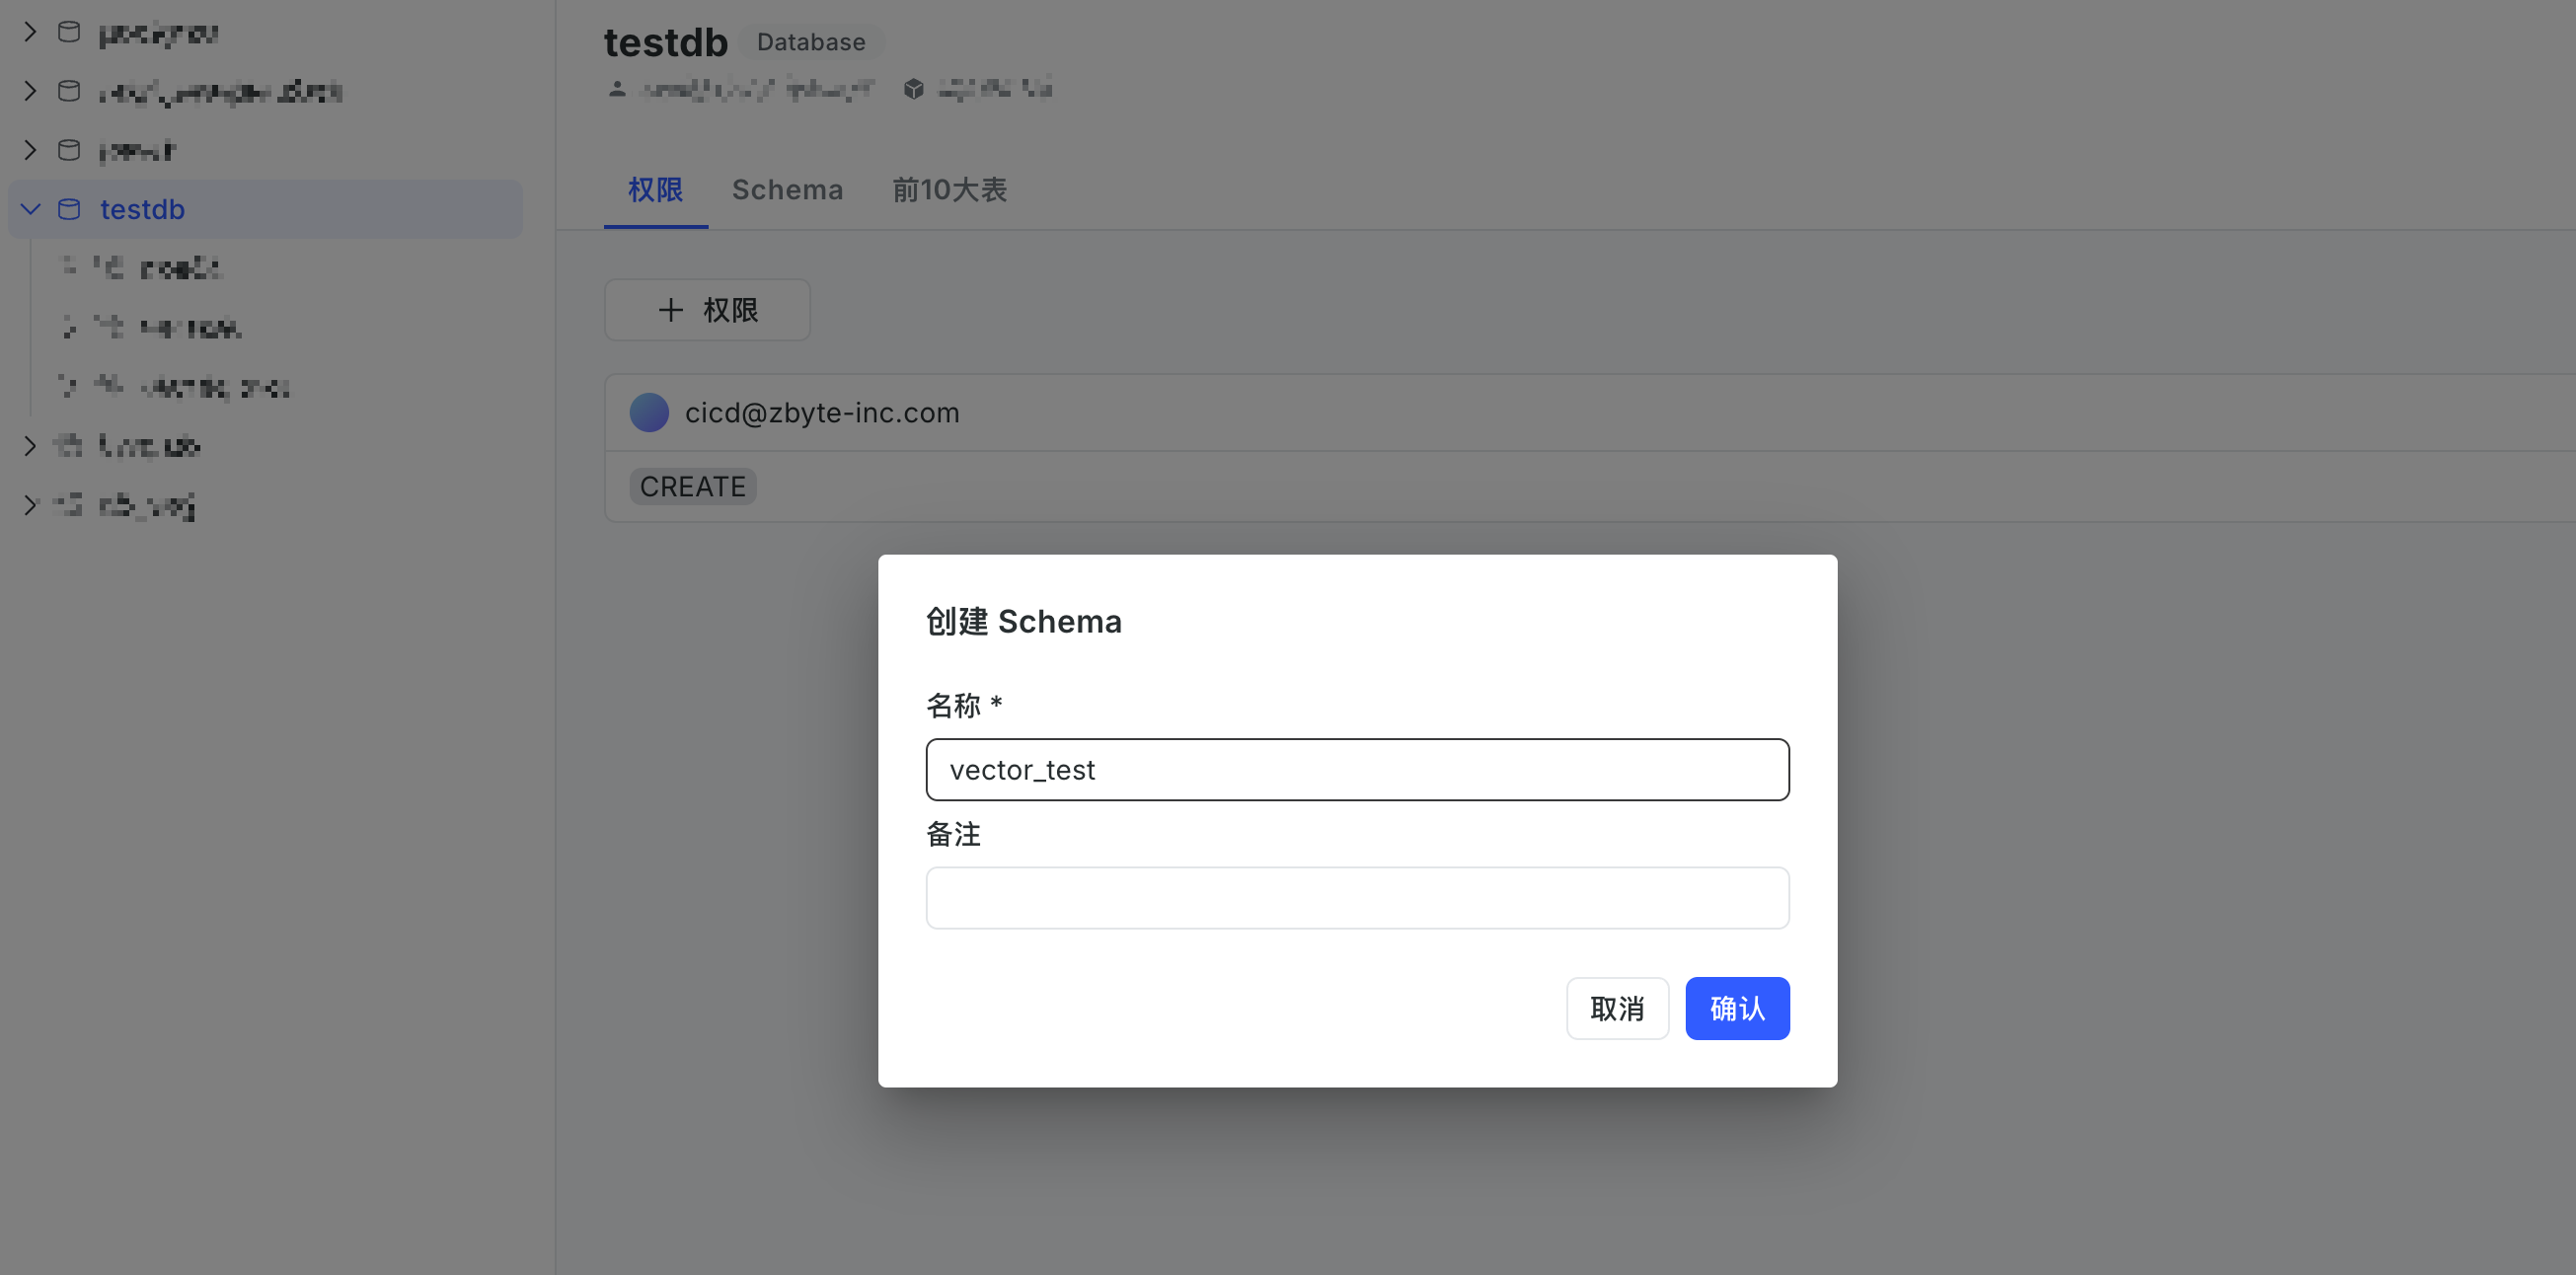
Task: Click the CREATE permission tag
Action: pyautogui.click(x=692, y=486)
